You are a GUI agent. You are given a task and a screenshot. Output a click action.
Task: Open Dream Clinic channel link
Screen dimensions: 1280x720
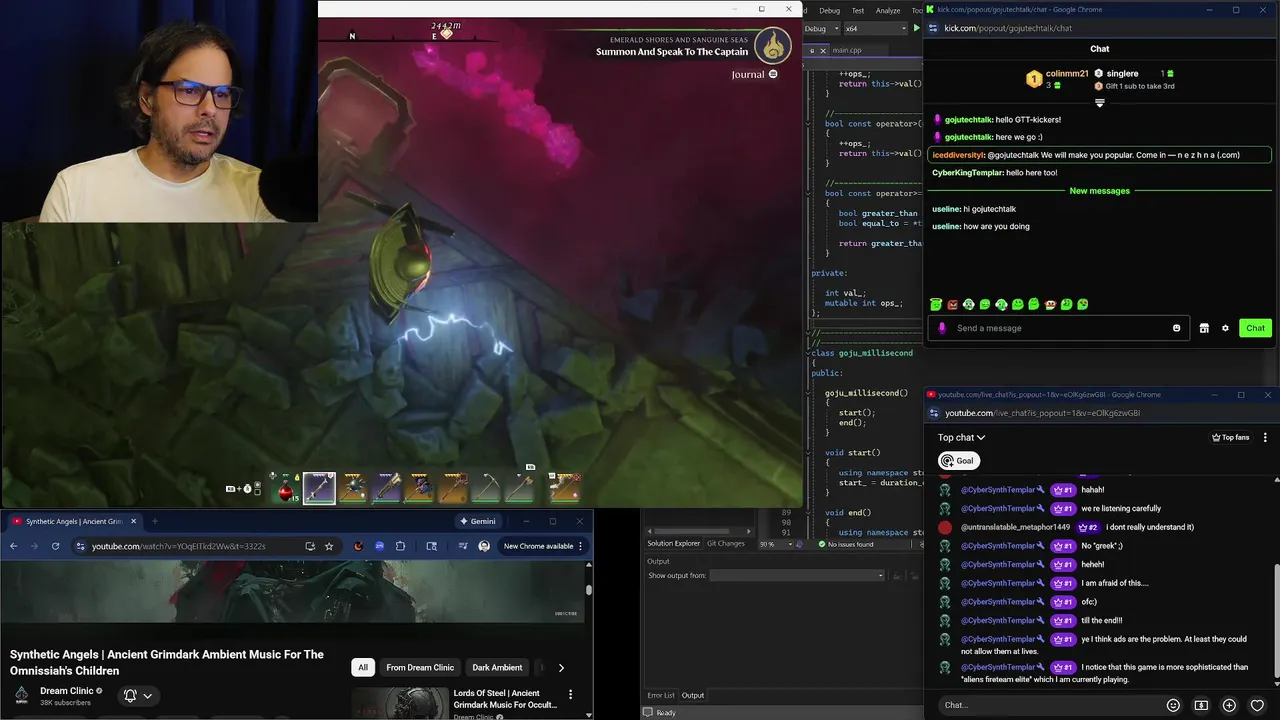[x=66, y=691]
